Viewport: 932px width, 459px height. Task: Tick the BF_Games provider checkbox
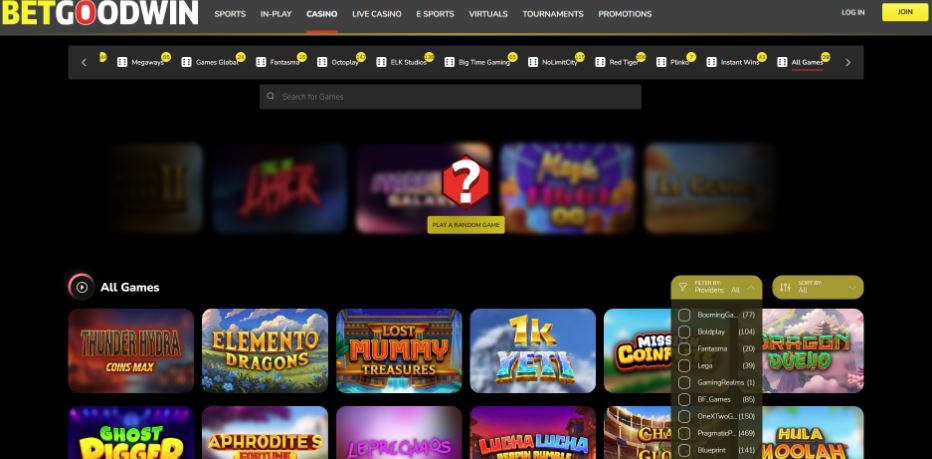pos(684,399)
